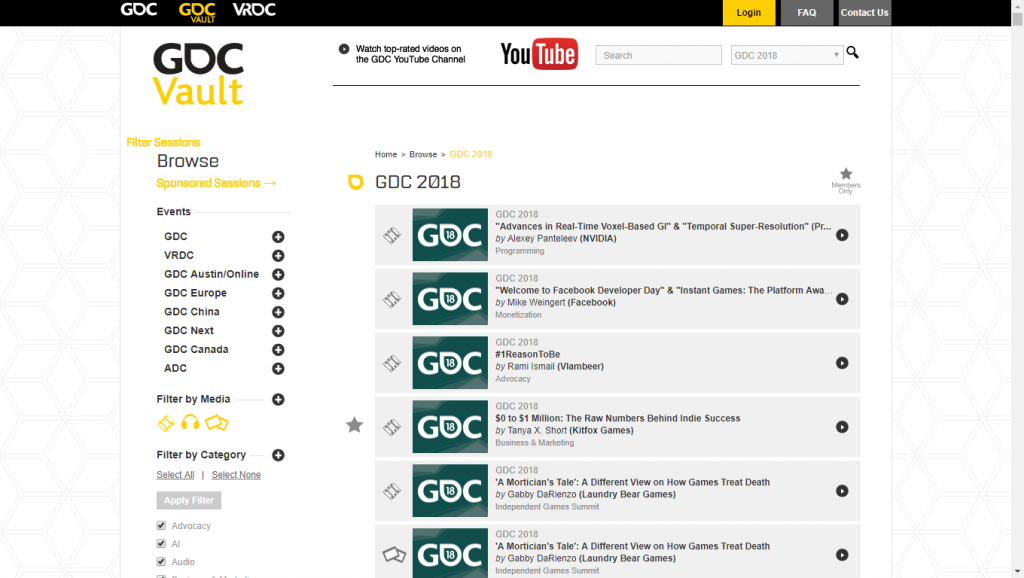
Task: Click video icon on $0 to $1 Million row
Action: [392, 427]
